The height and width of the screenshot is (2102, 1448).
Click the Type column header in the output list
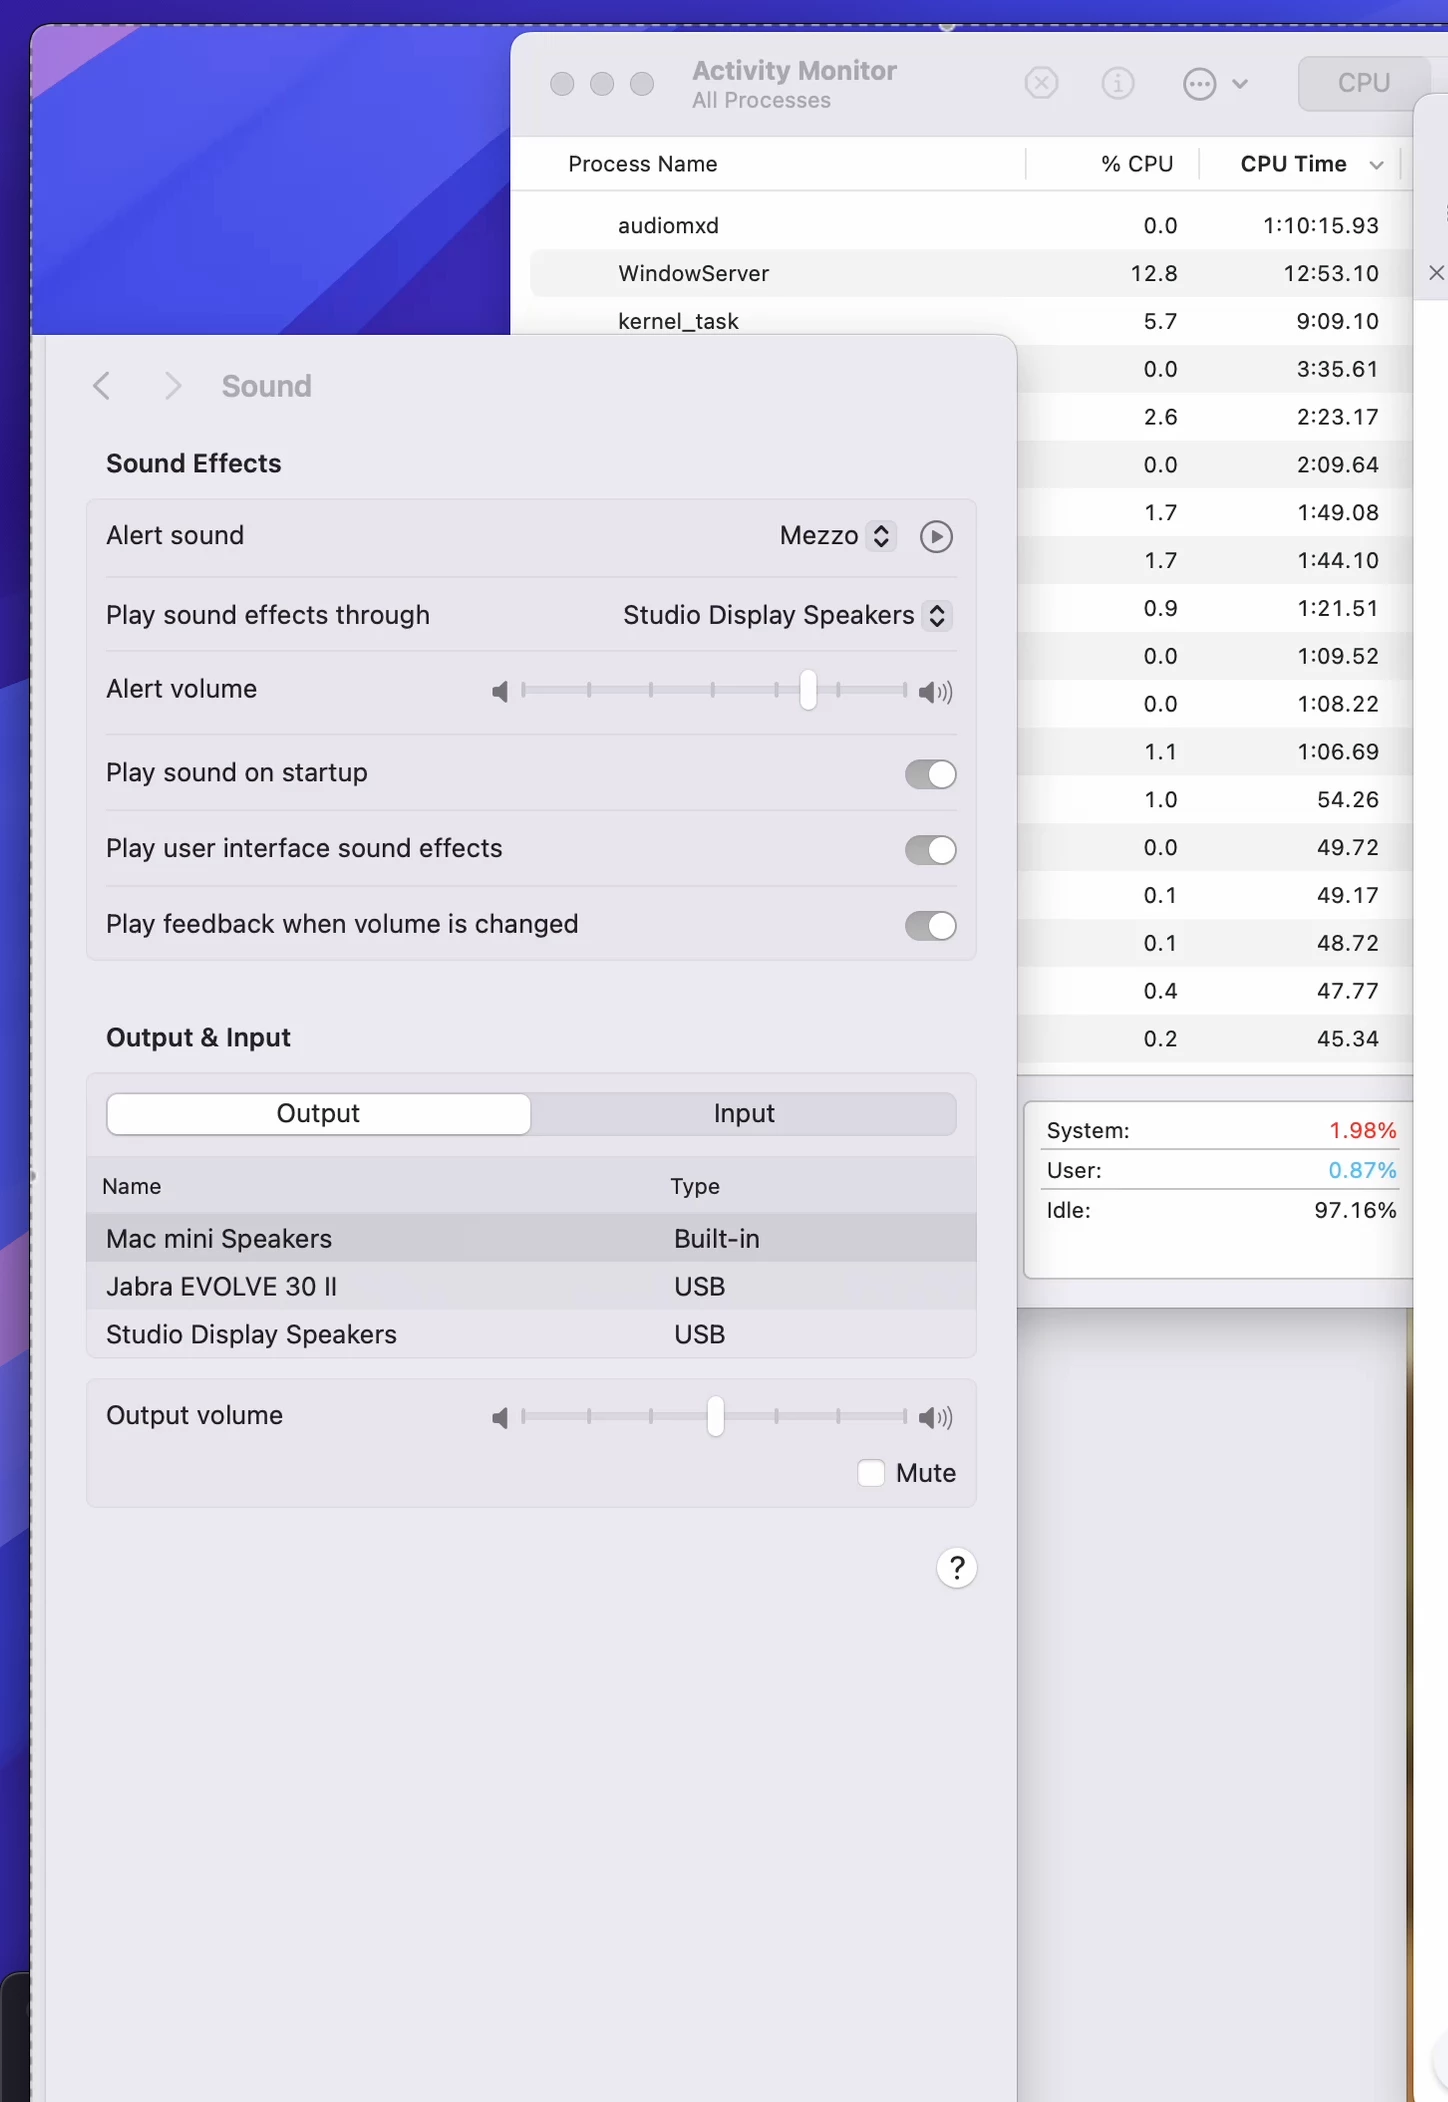pyautogui.click(x=694, y=1186)
